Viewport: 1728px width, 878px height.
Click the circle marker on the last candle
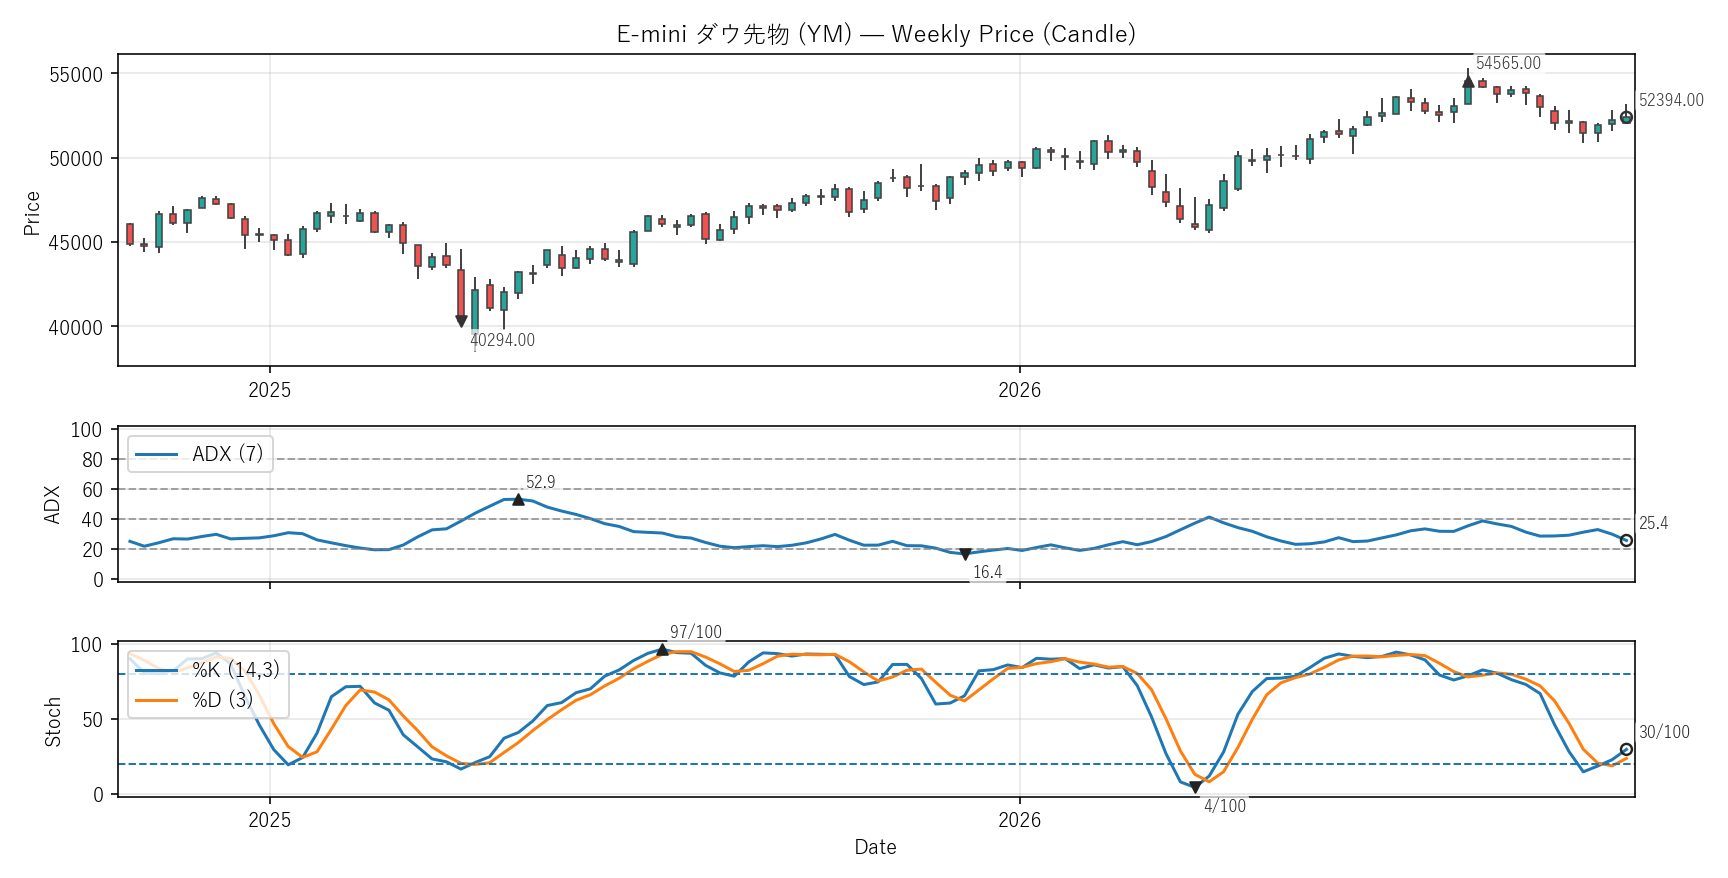tap(1626, 117)
